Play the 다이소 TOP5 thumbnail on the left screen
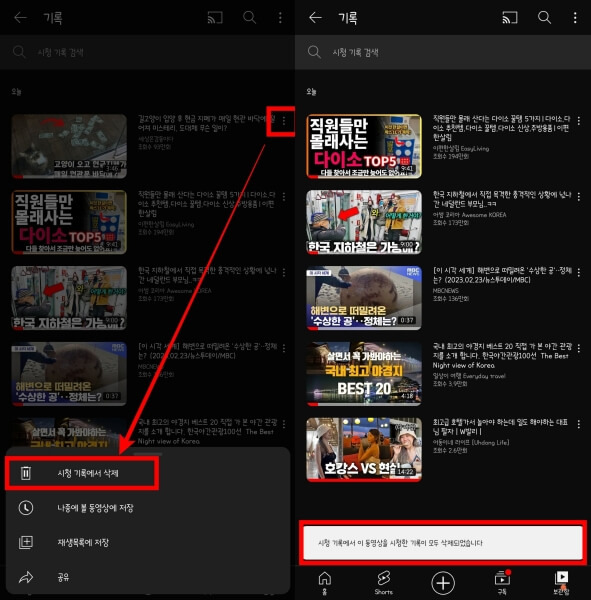The height and width of the screenshot is (600, 591). pyautogui.click(x=69, y=222)
